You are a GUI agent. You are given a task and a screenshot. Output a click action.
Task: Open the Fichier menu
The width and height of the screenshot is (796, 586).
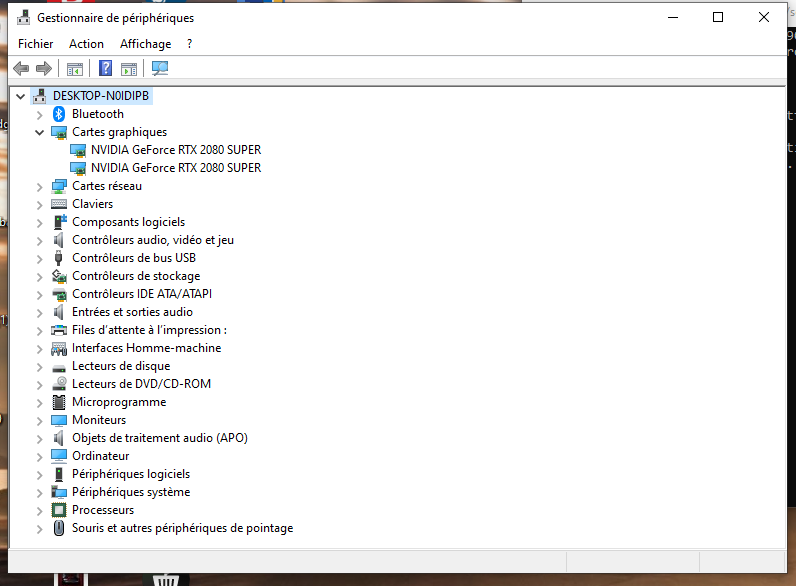(x=36, y=44)
